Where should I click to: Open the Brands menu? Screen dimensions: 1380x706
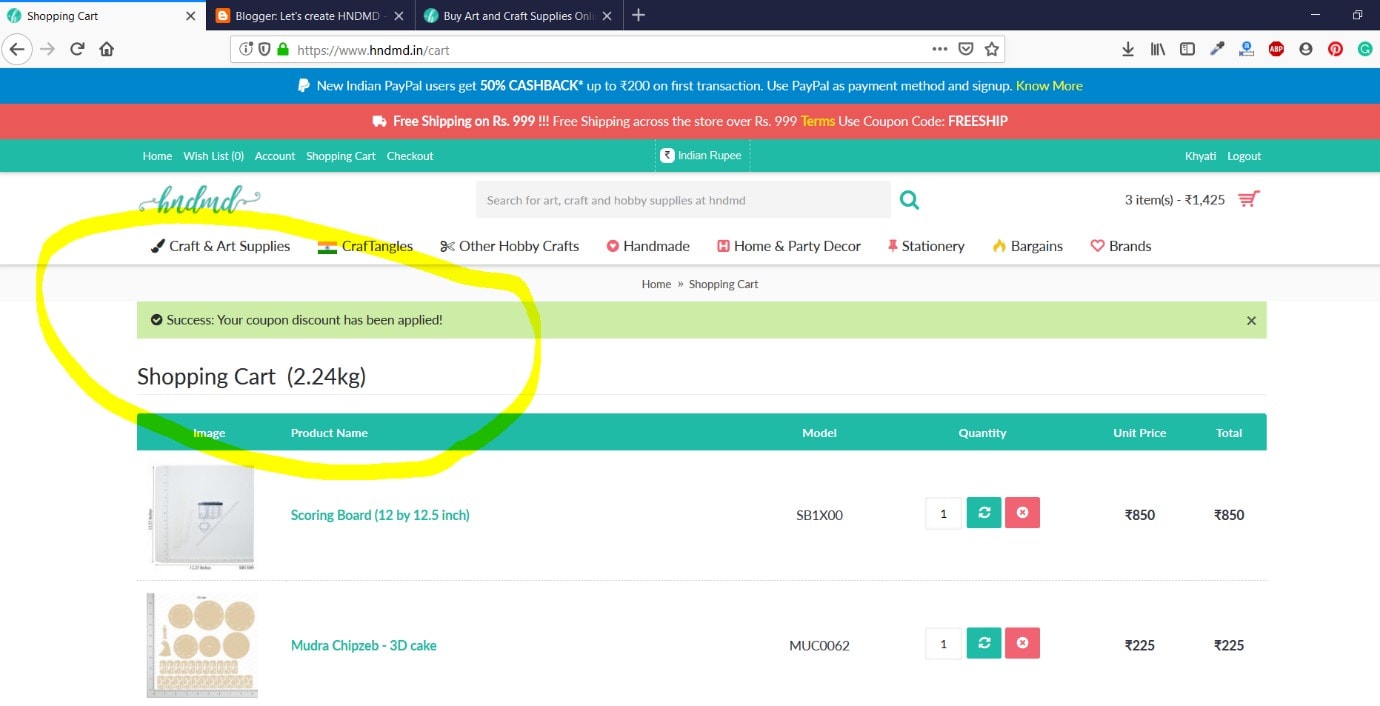[x=1121, y=246]
